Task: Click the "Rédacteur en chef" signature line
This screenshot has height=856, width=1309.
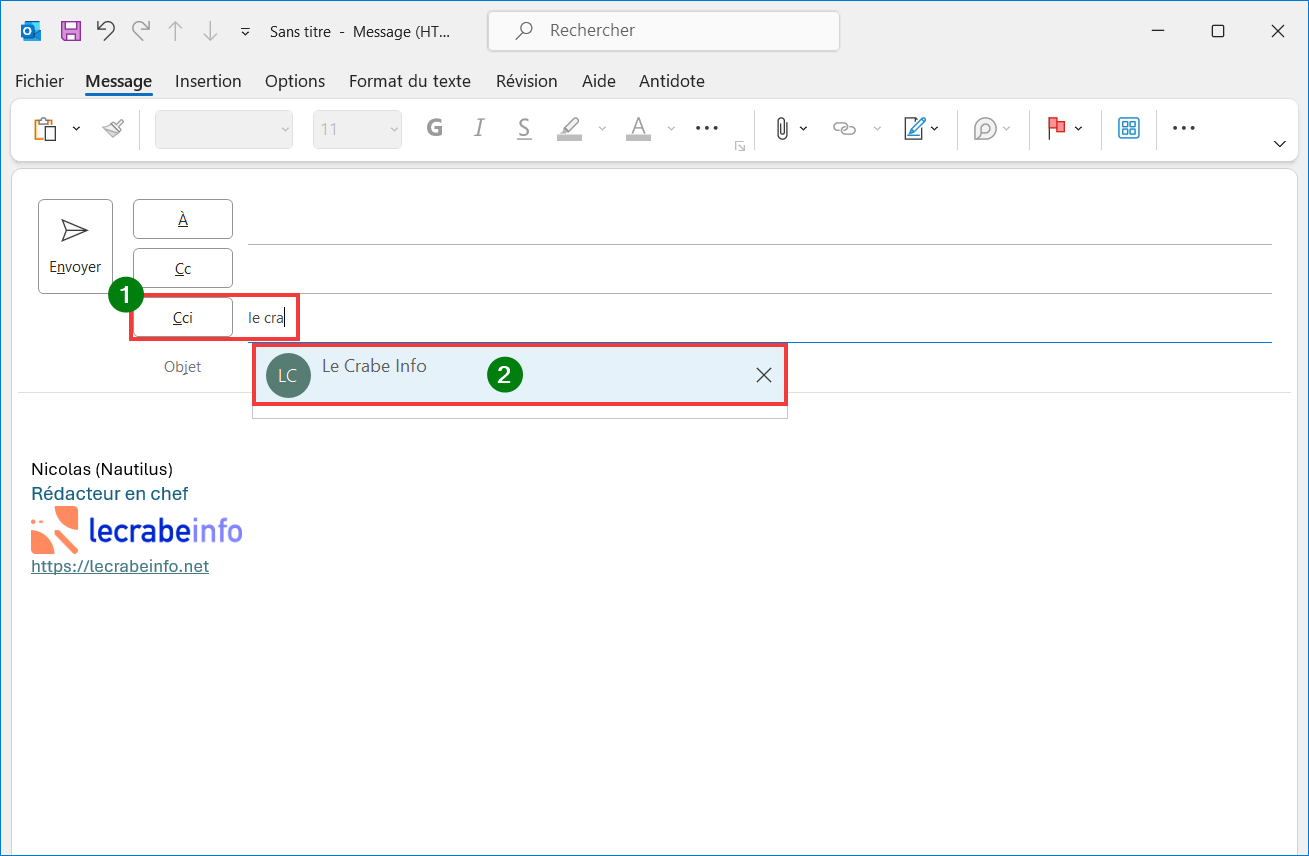Action: (110, 493)
